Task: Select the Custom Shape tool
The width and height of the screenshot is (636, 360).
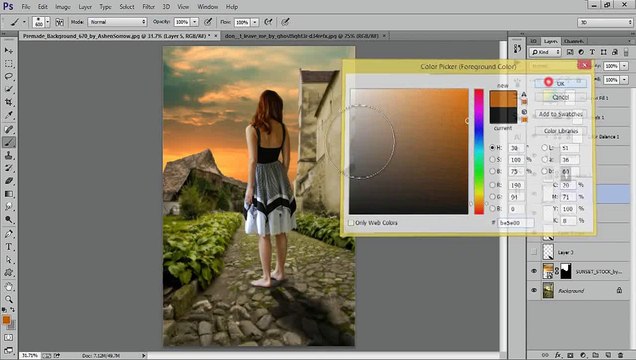Action: [9, 273]
